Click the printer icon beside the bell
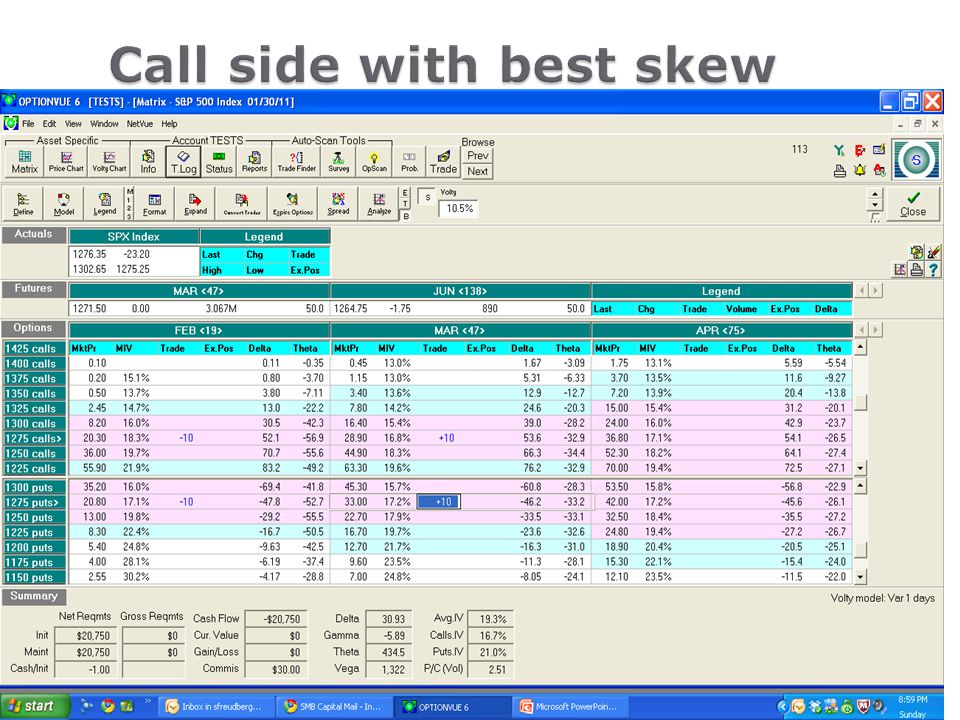This screenshot has width=960, height=720. pos(840,171)
